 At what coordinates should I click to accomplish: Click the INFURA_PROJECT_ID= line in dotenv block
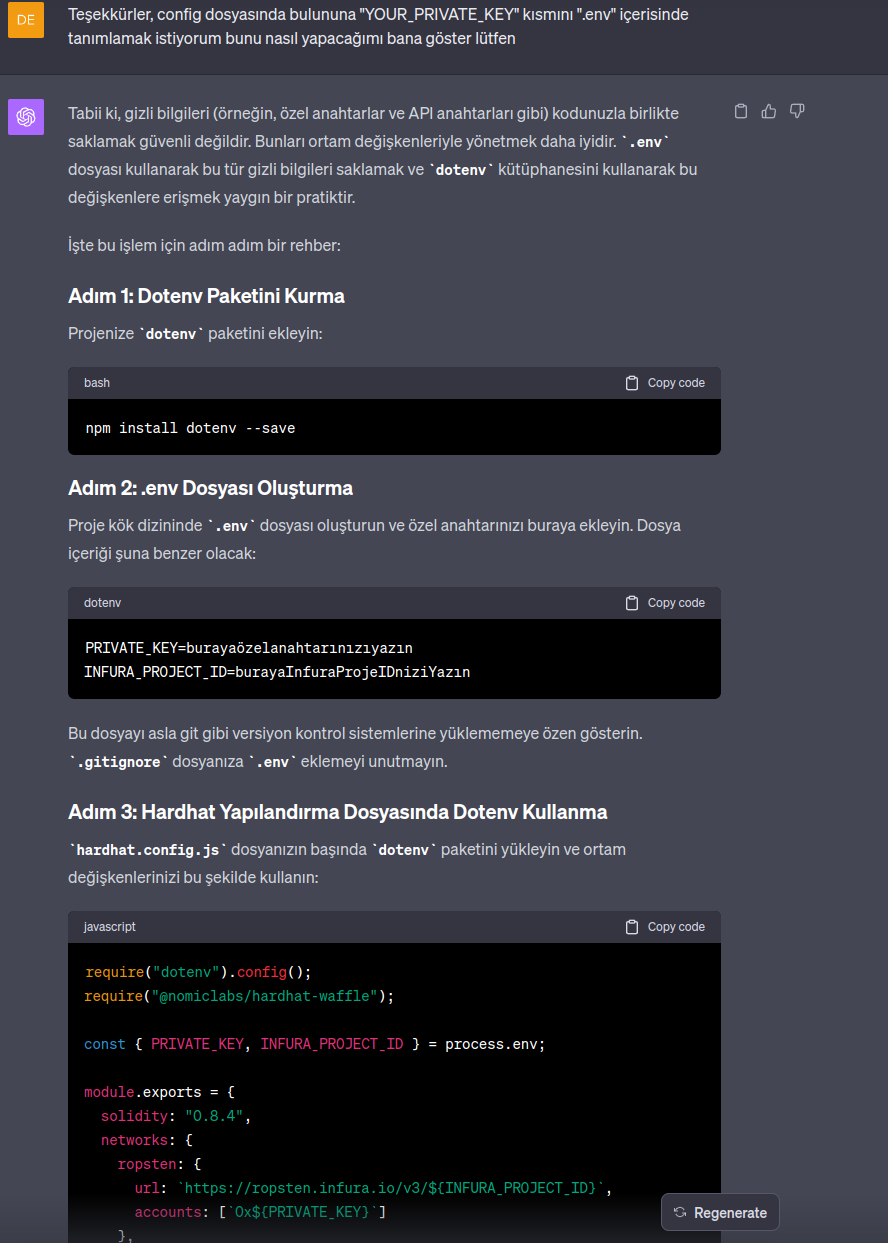[x=277, y=672]
